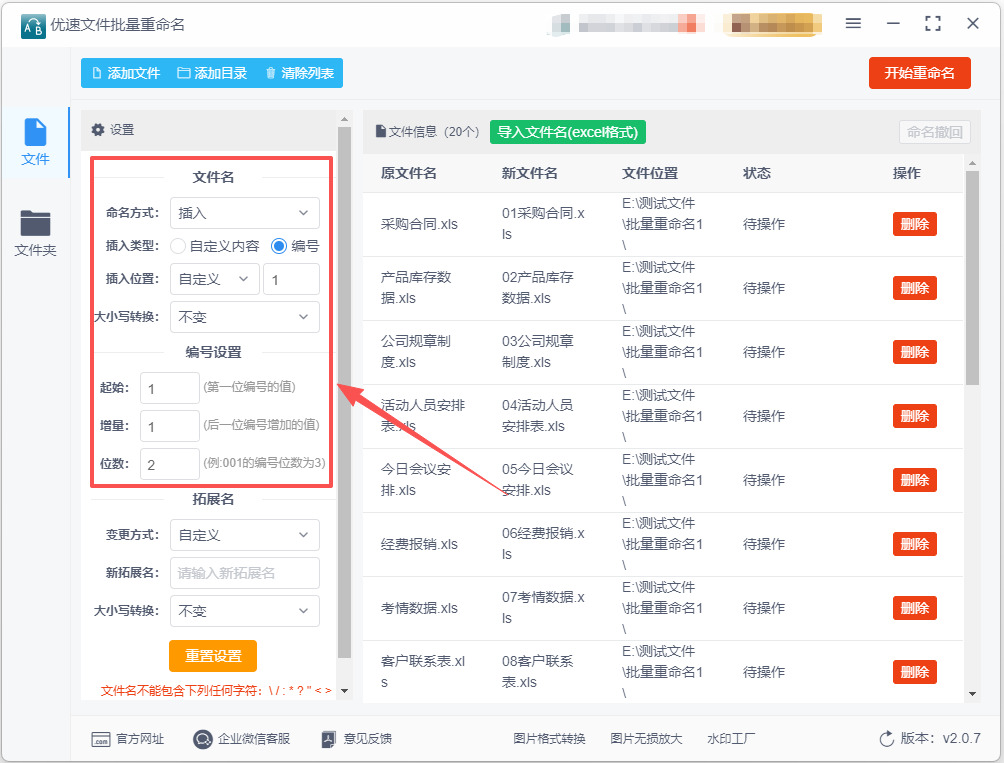
Task: Delete the 考情数据.xls row
Action: point(914,608)
